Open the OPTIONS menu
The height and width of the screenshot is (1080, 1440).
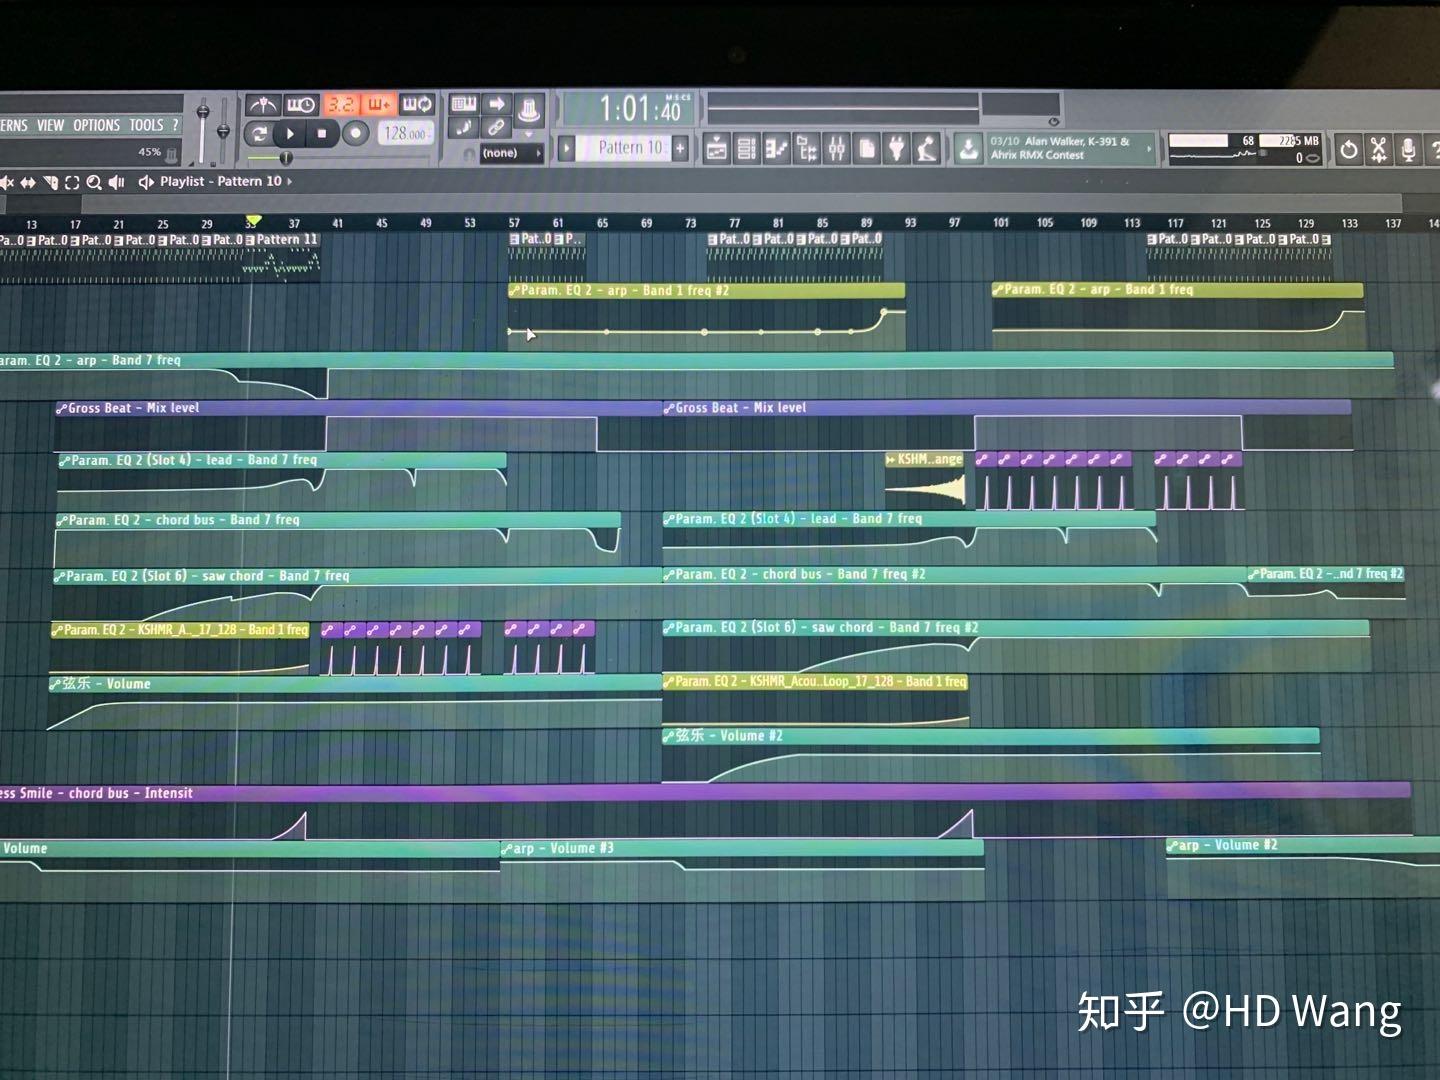[x=96, y=125]
